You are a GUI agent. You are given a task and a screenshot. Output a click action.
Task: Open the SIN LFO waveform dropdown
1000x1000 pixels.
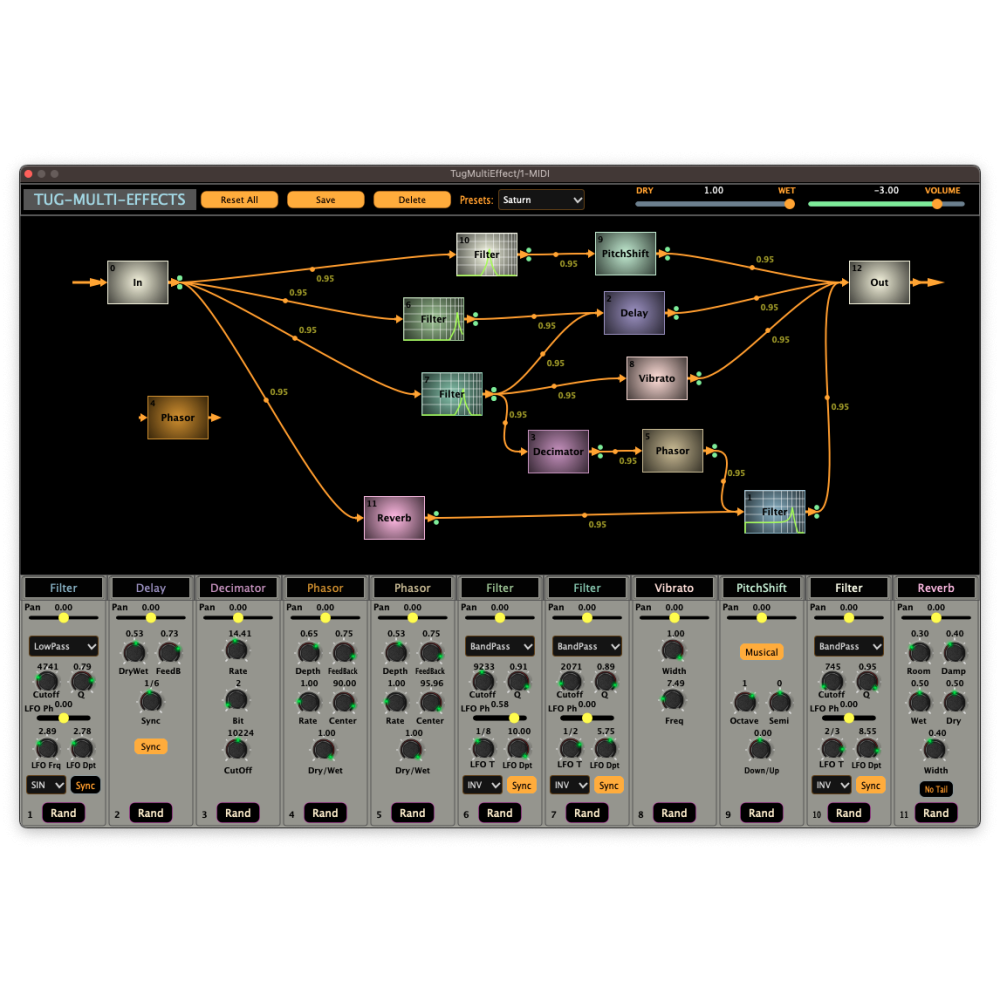pos(46,785)
